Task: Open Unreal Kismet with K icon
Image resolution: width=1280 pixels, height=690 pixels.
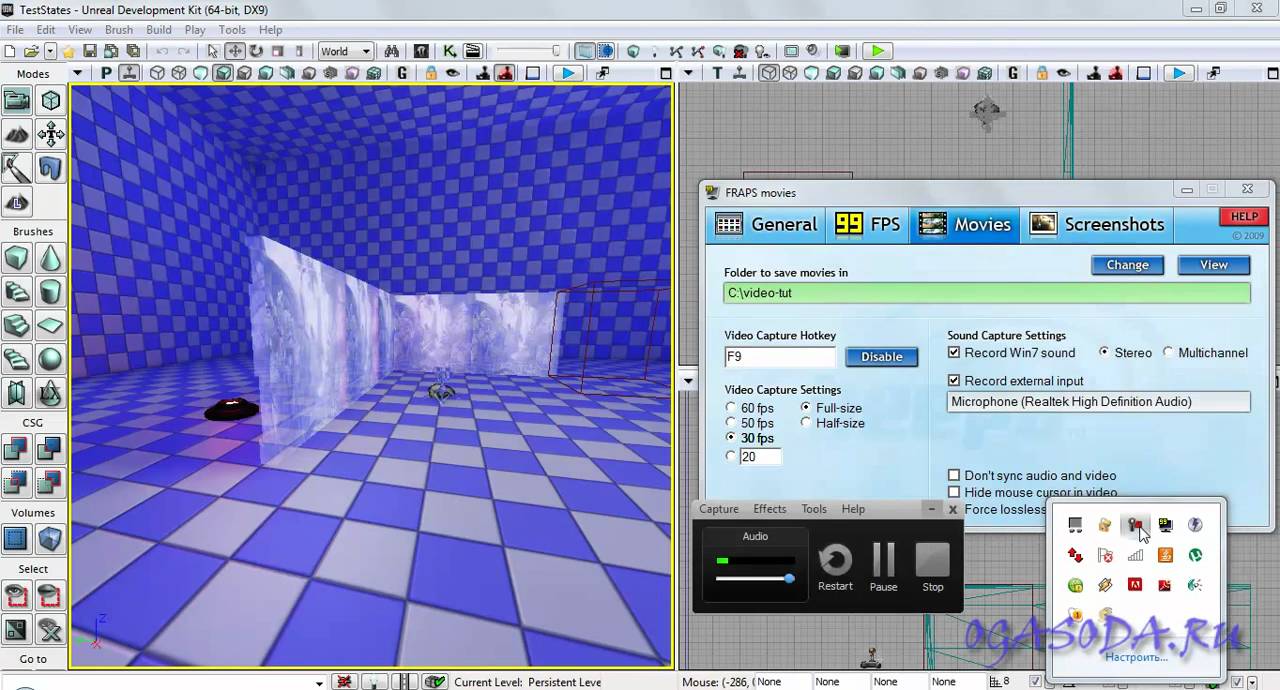Action: (450, 51)
